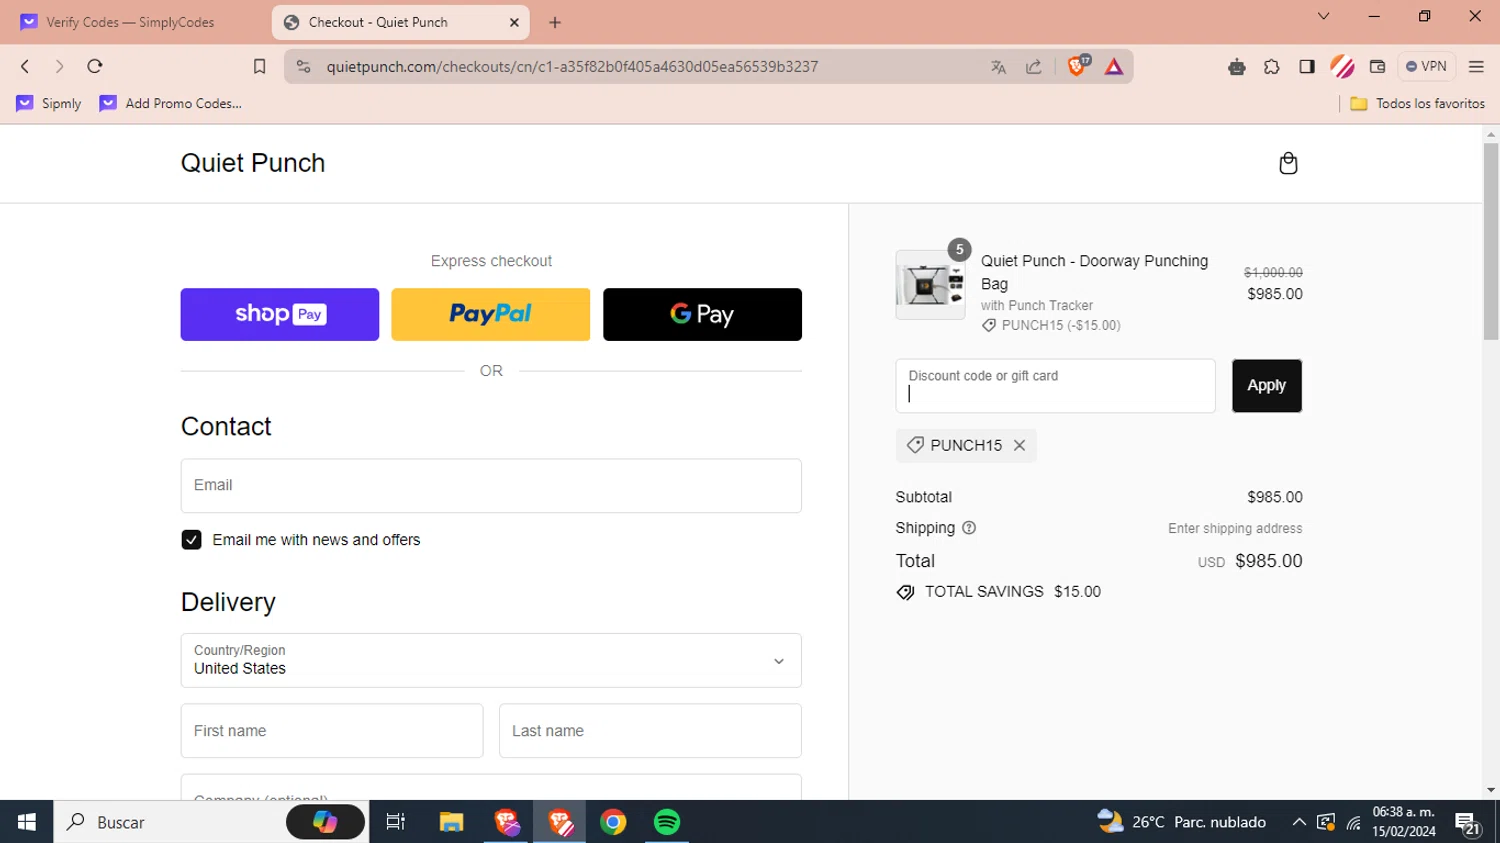
Task: Toggle browser sidebar panel icon
Action: (x=1307, y=67)
